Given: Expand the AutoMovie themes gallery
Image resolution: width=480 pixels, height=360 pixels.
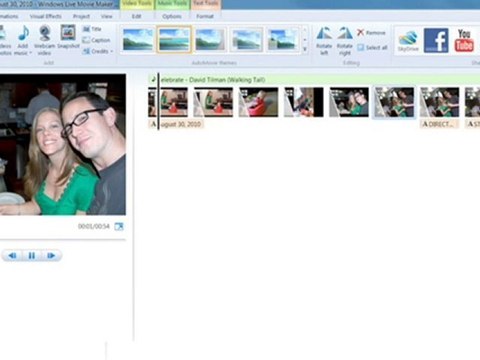Looking at the screenshot, I should (x=305, y=49).
